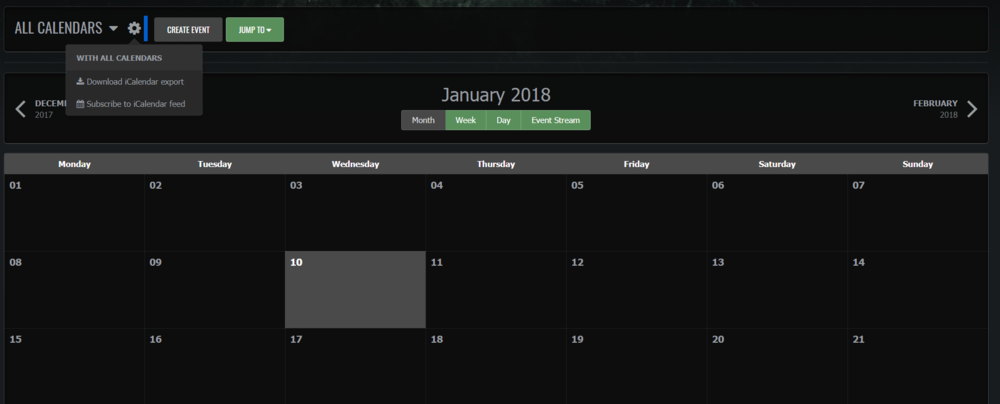1000x404 pixels.
Task: Click the next month right arrow
Action: point(971,109)
